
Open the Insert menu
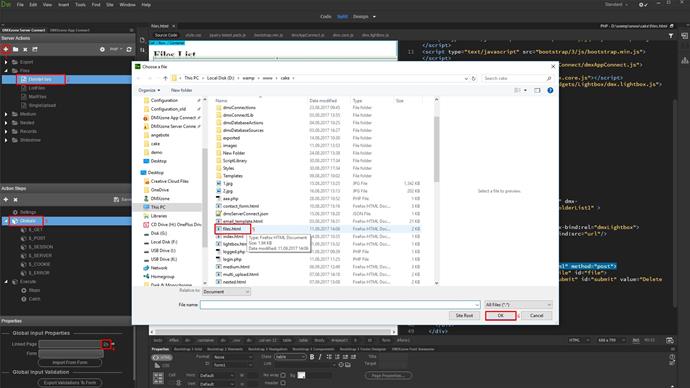[63, 5]
